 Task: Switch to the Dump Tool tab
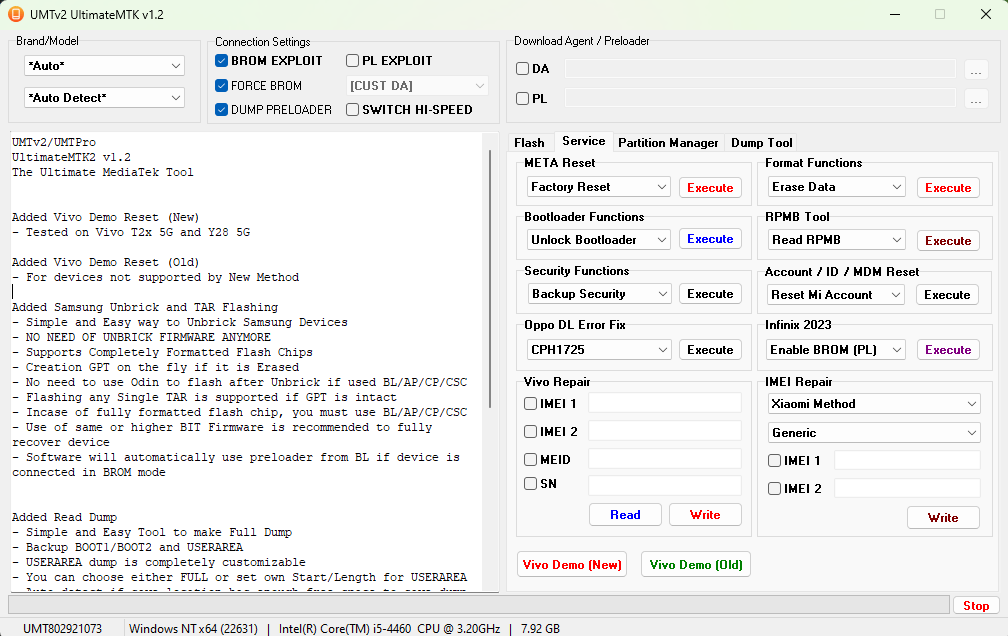coord(760,142)
